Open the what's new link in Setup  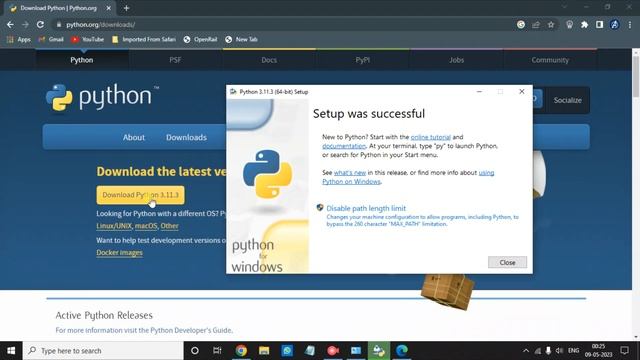(350, 173)
